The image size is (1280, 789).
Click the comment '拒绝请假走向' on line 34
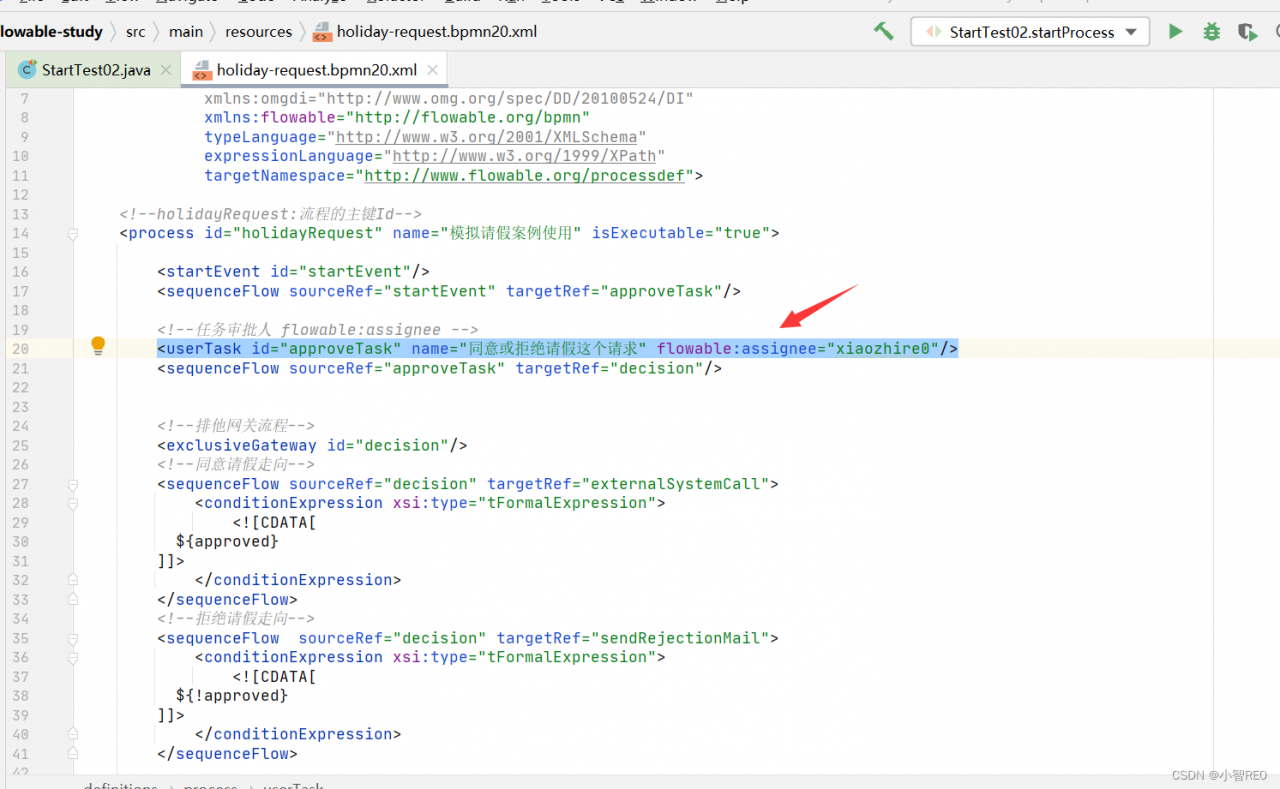[236, 619]
